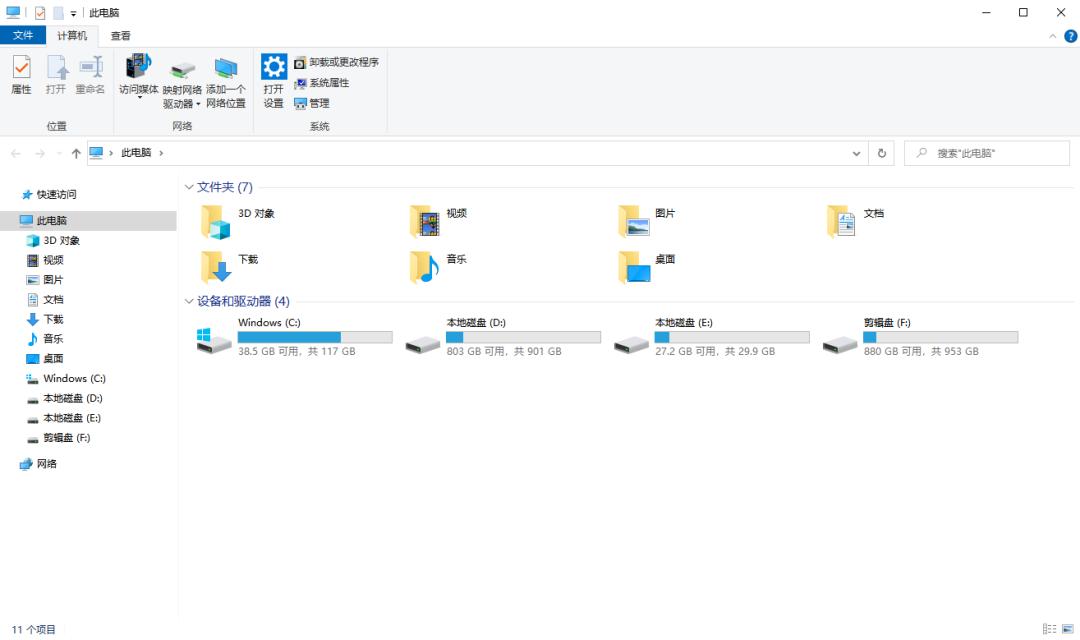
Task: Click 下载 in the navigation pane
Action: pos(53,320)
